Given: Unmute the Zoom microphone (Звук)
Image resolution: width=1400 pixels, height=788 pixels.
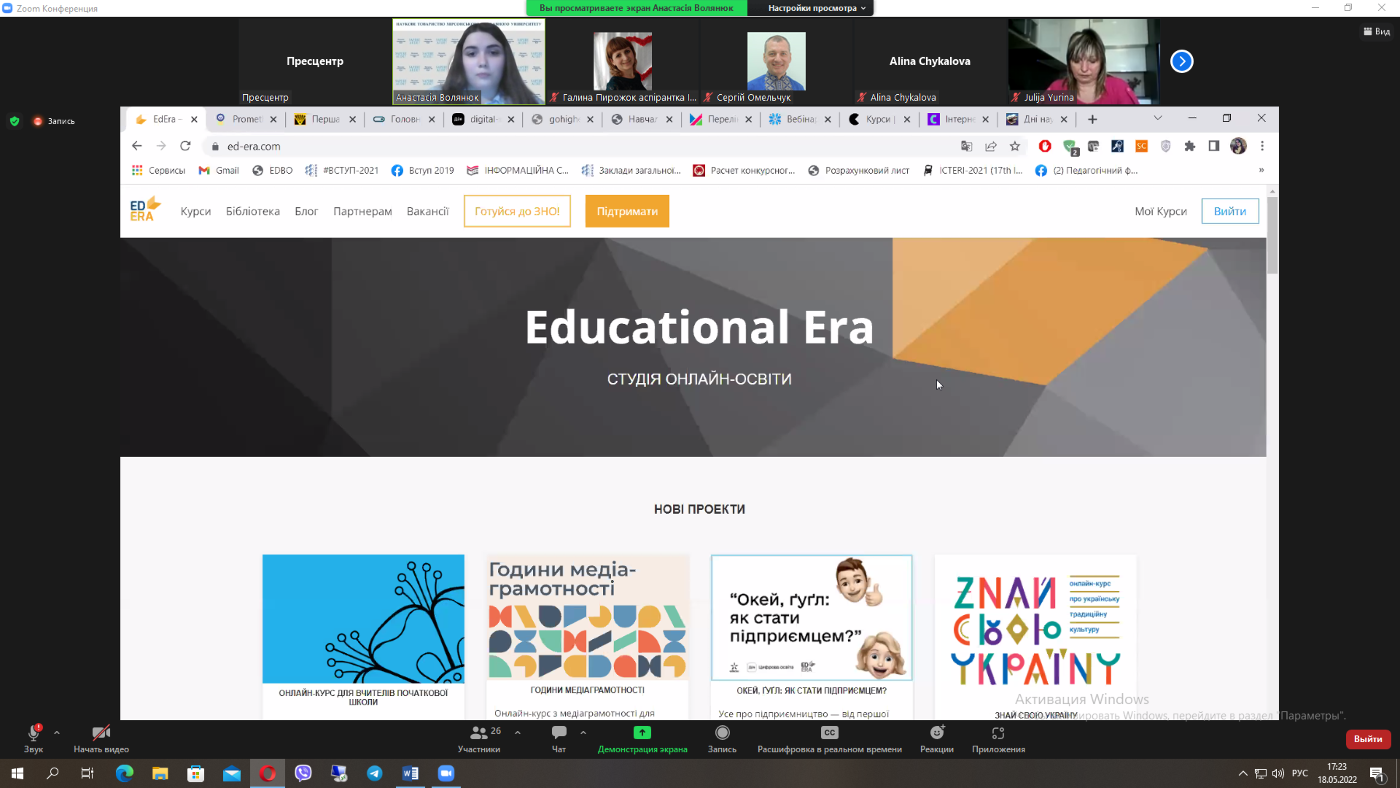Looking at the screenshot, I should (x=34, y=738).
